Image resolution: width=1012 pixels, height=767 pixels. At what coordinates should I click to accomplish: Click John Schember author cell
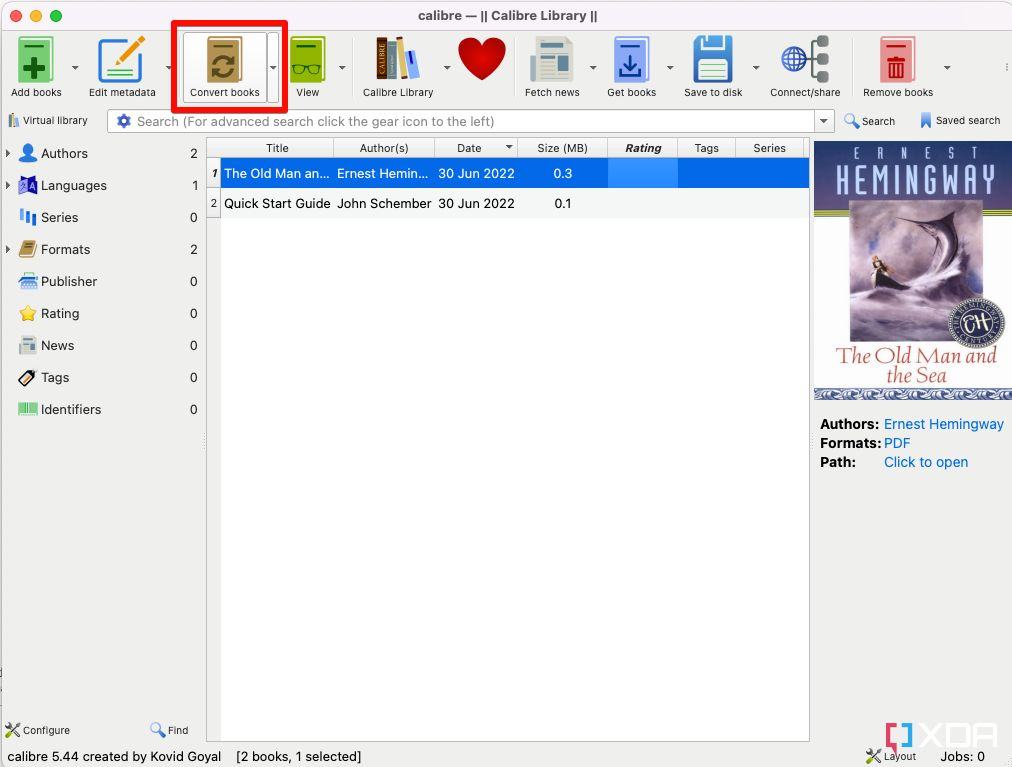(x=384, y=203)
